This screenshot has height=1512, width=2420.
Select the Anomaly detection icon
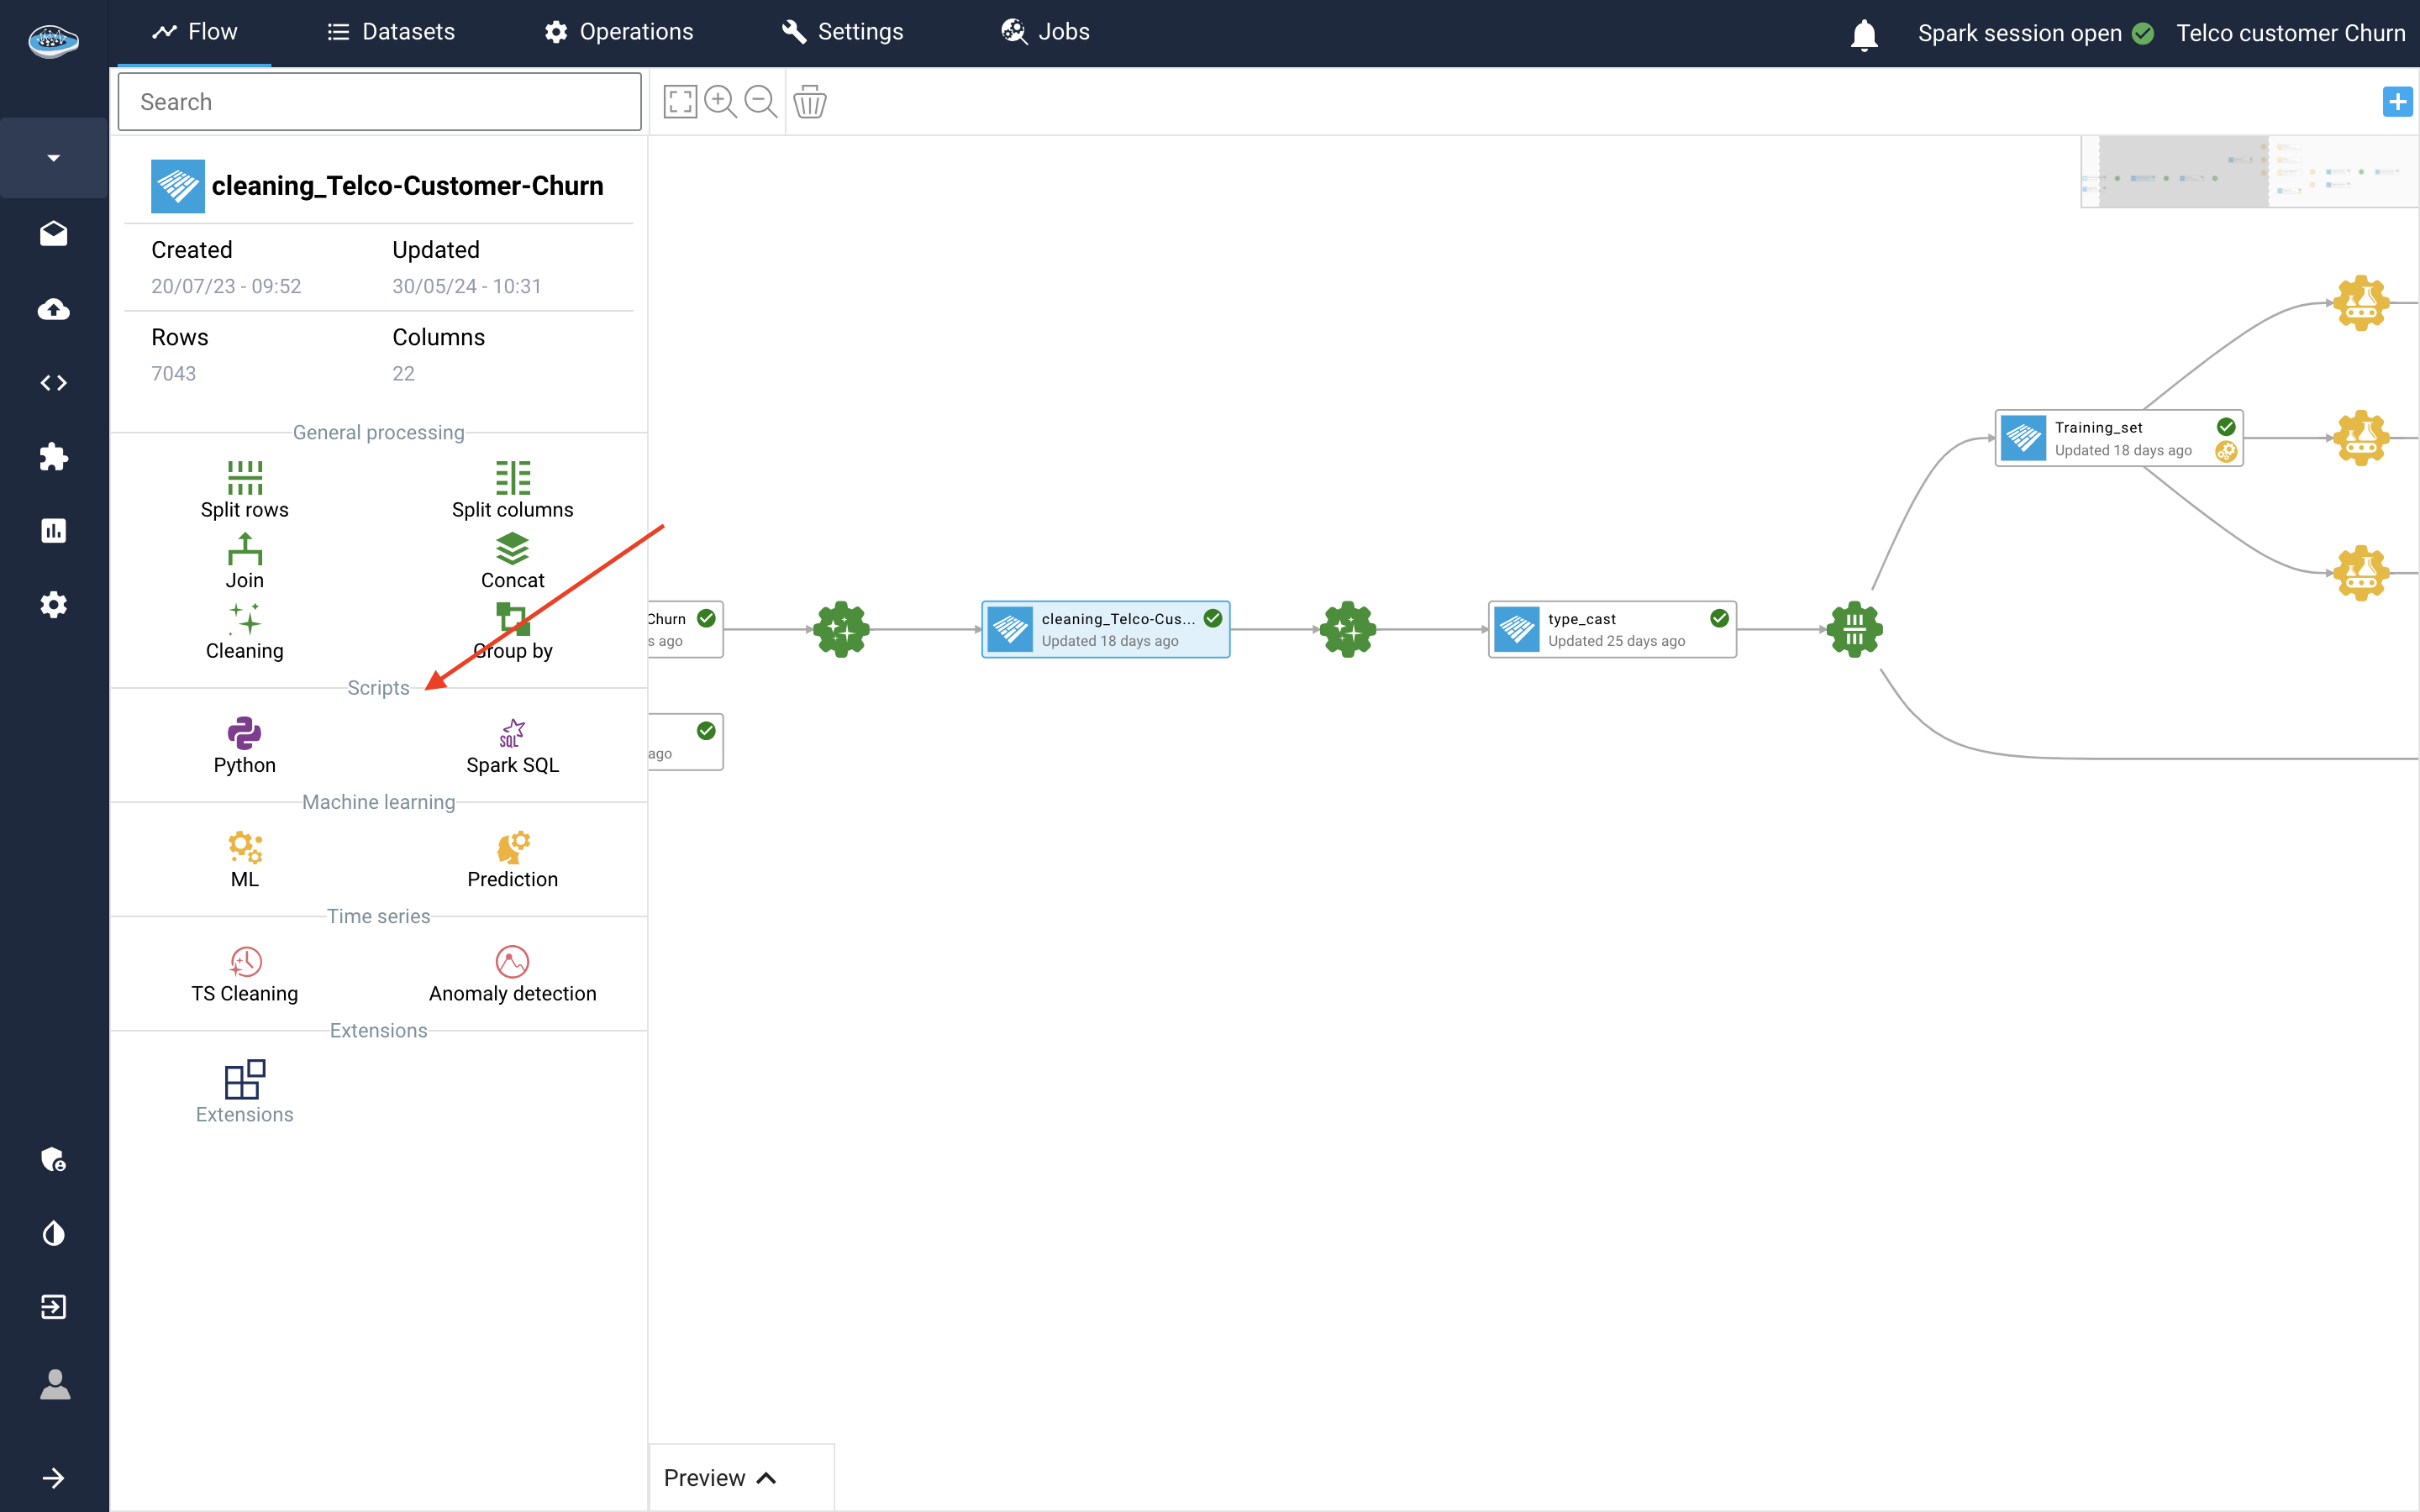(512, 961)
